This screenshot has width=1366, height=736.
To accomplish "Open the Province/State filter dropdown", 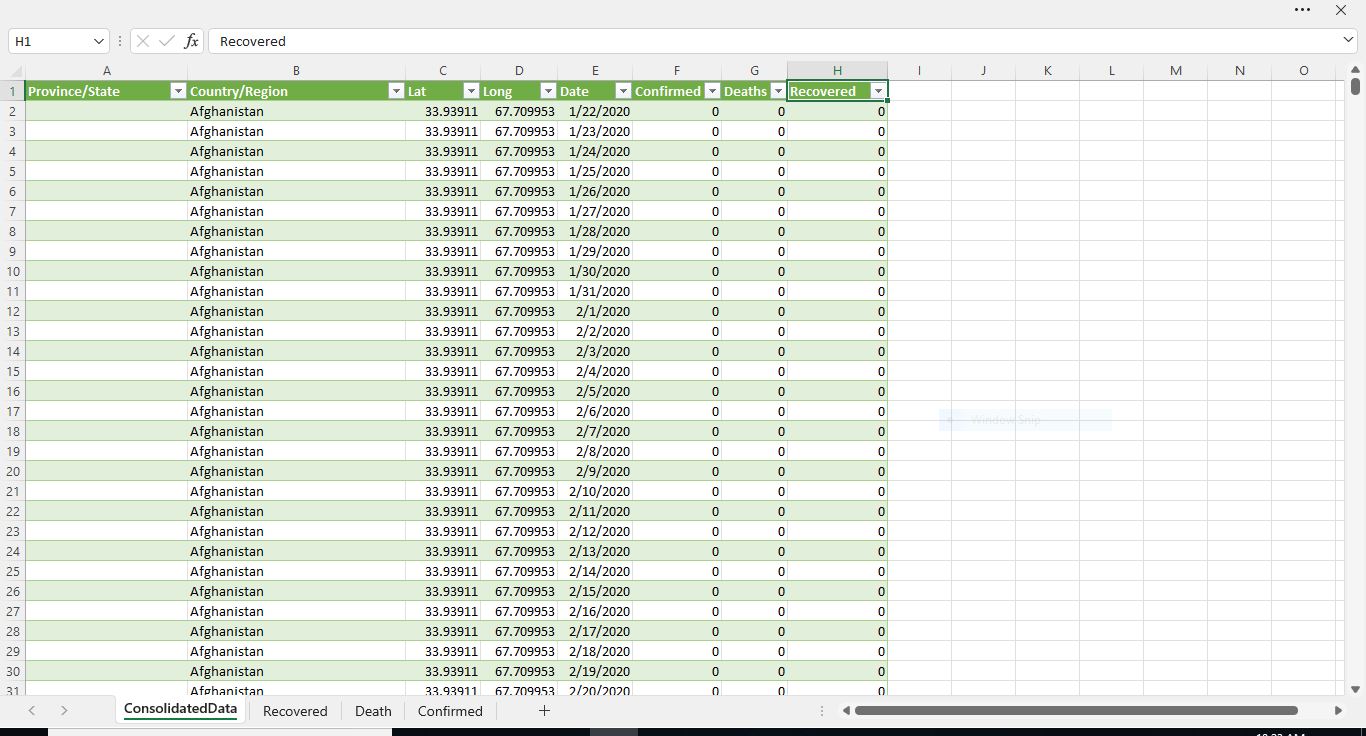I will tap(178, 91).
